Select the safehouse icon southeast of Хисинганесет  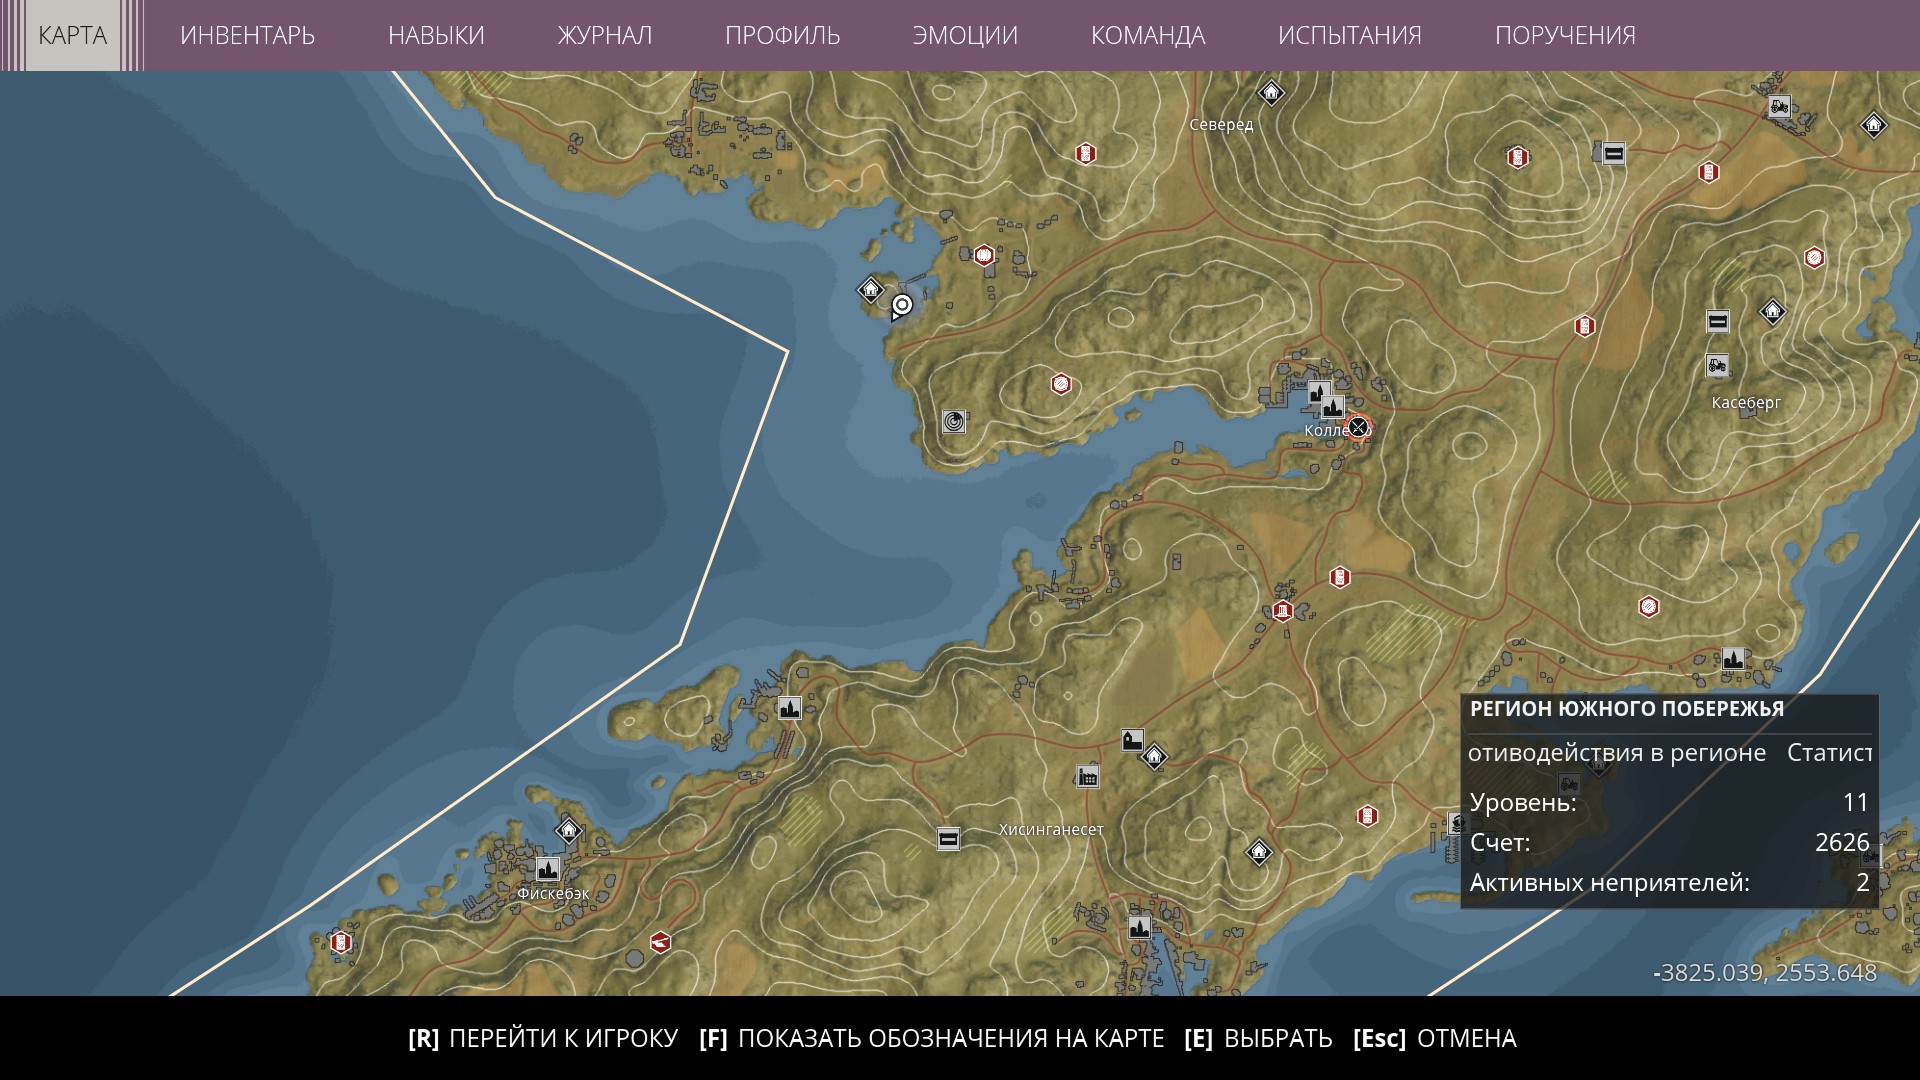point(1258,852)
